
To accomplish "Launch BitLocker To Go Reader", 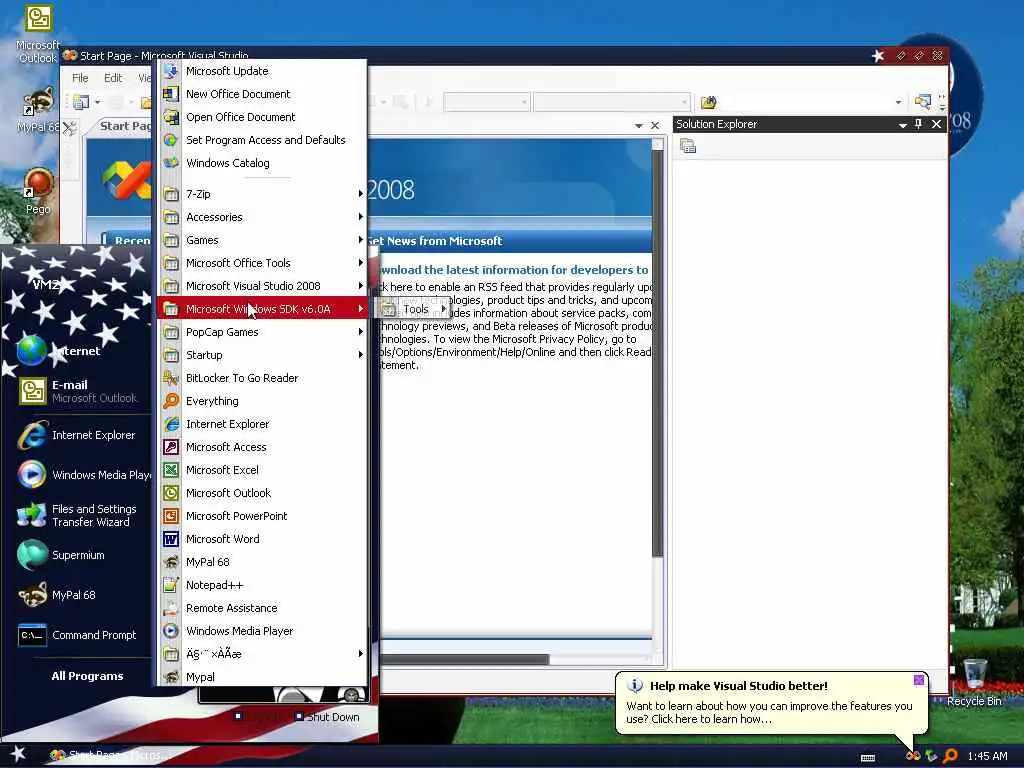I will 262,377.
